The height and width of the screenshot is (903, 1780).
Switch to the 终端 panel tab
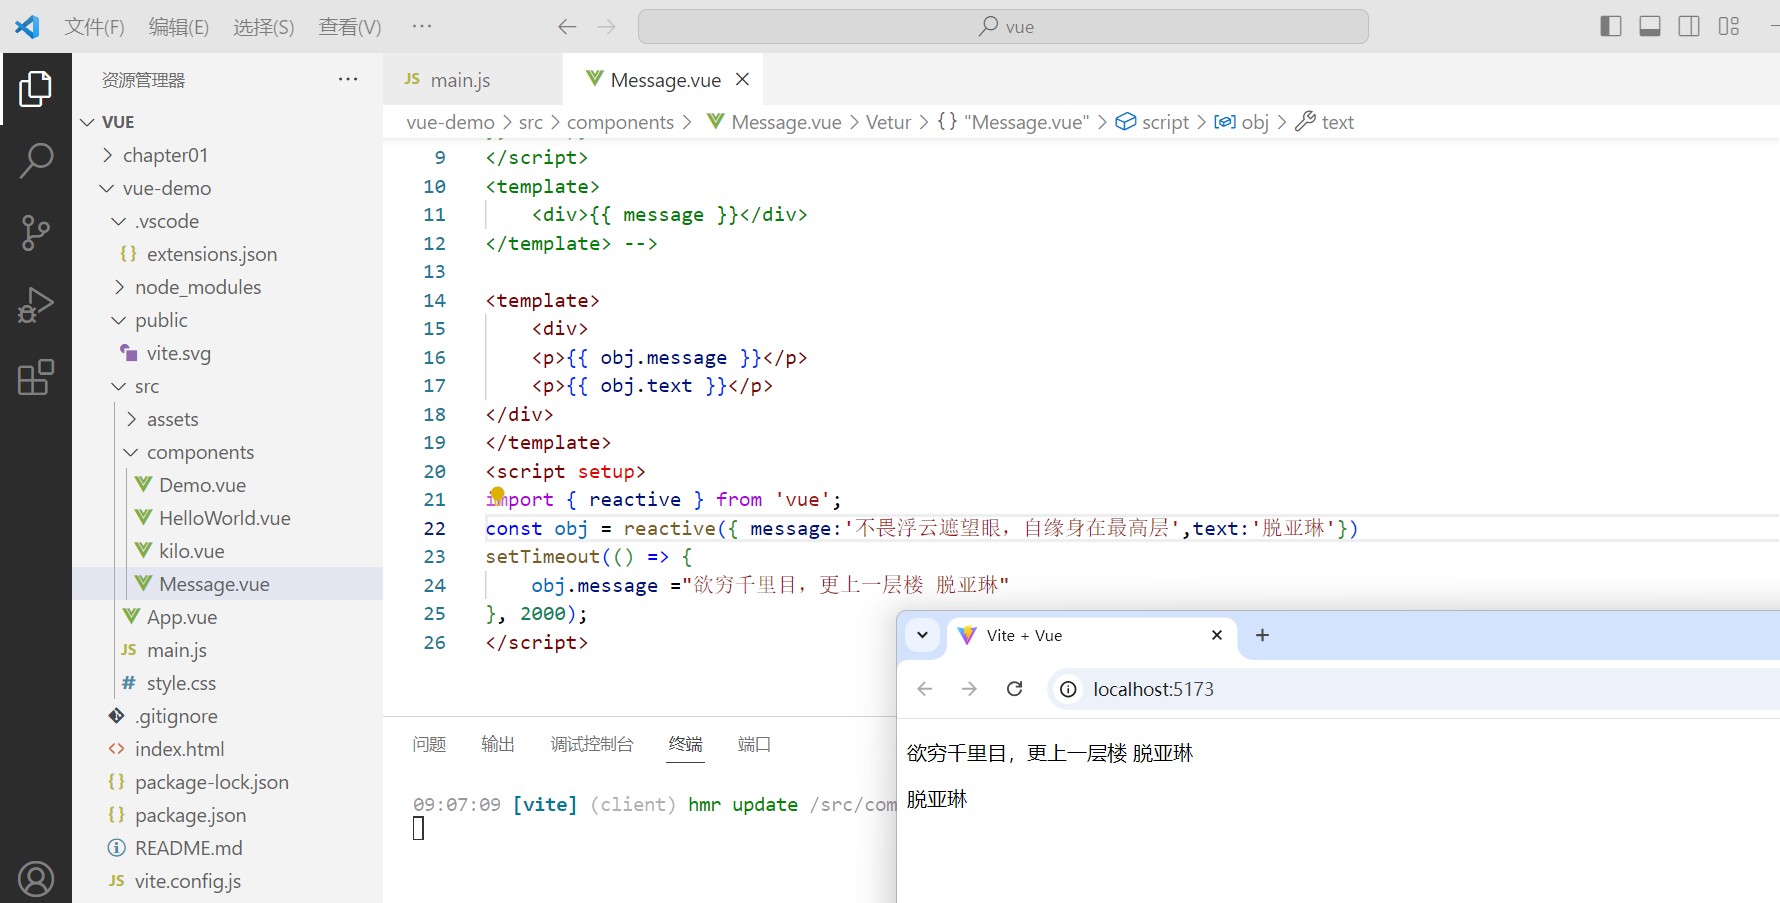click(686, 744)
